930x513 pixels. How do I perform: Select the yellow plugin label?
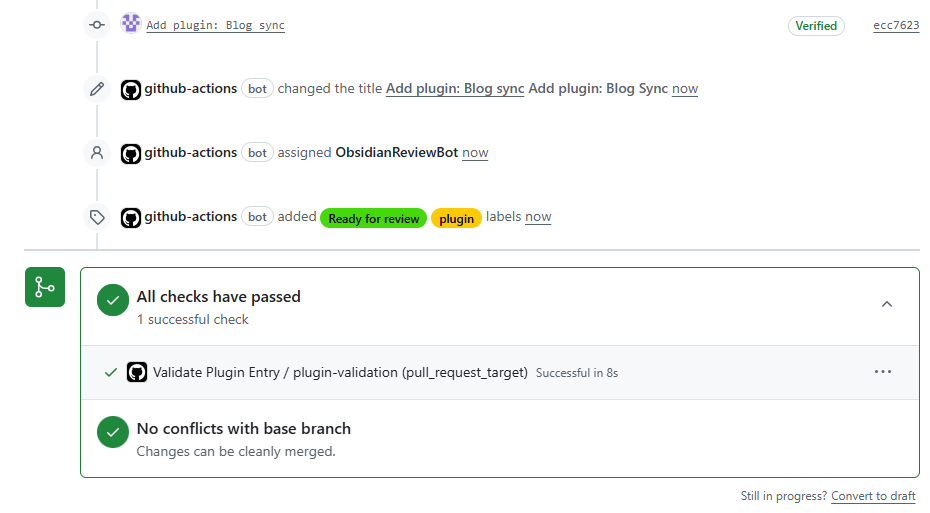[456, 218]
